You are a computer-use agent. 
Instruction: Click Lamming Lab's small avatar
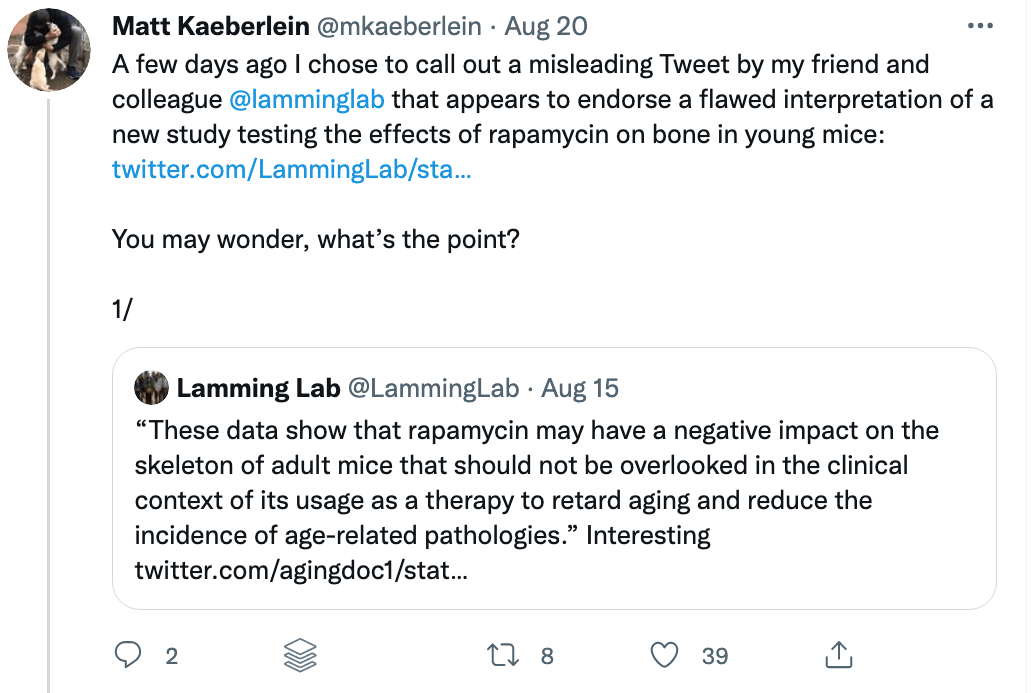(152, 388)
